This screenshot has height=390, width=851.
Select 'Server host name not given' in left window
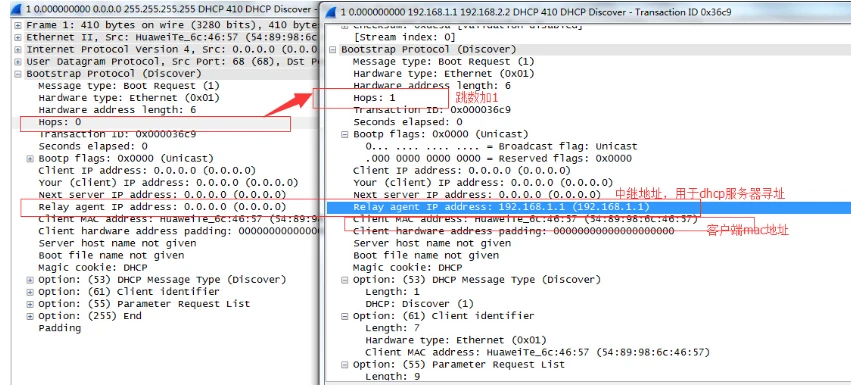[x=117, y=243]
